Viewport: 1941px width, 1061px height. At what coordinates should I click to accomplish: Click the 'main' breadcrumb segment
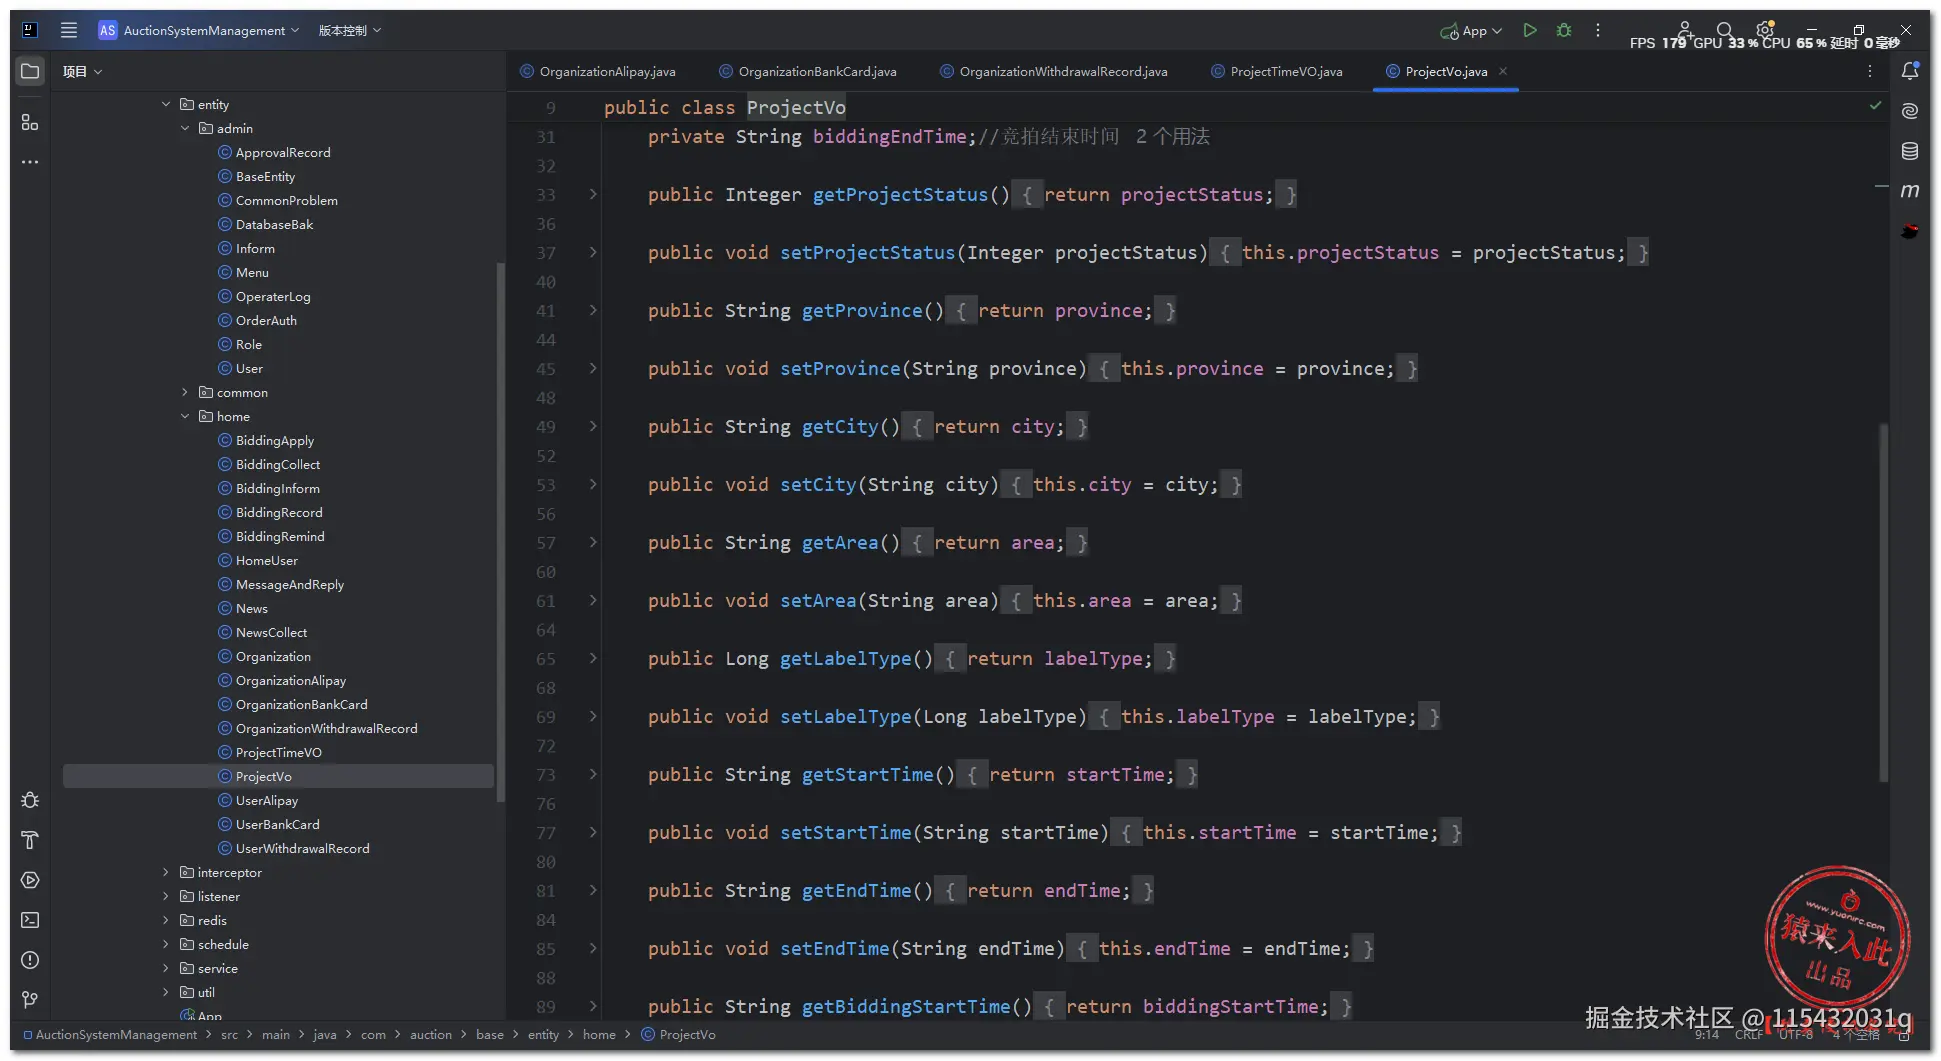[276, 1034]
